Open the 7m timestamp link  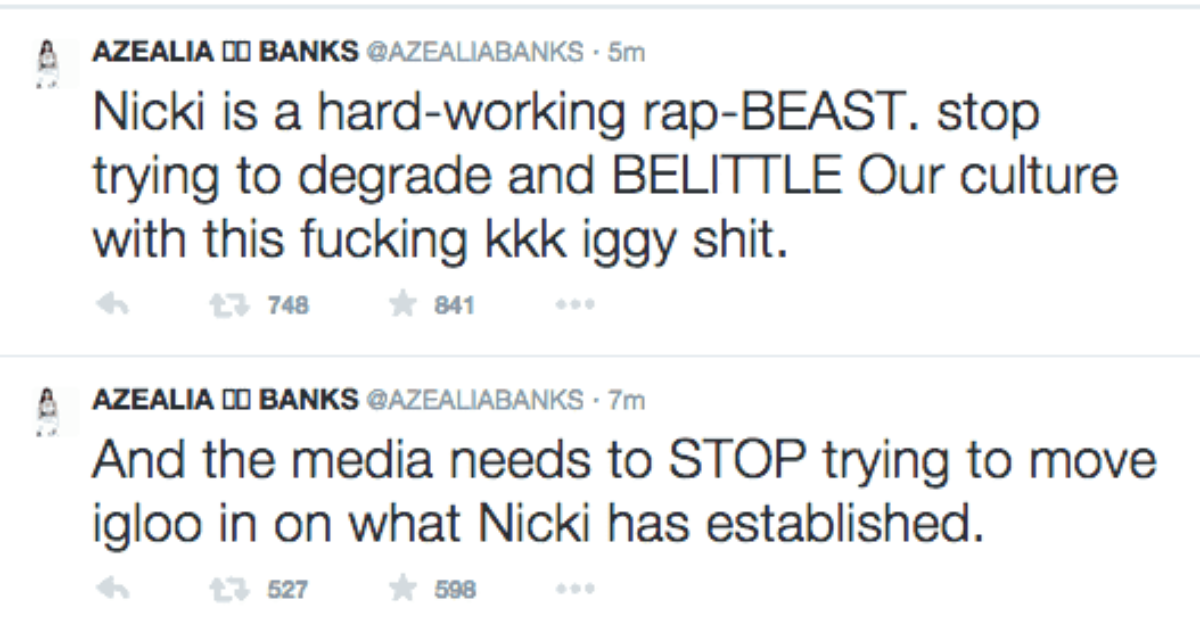[x=627, y=400]
